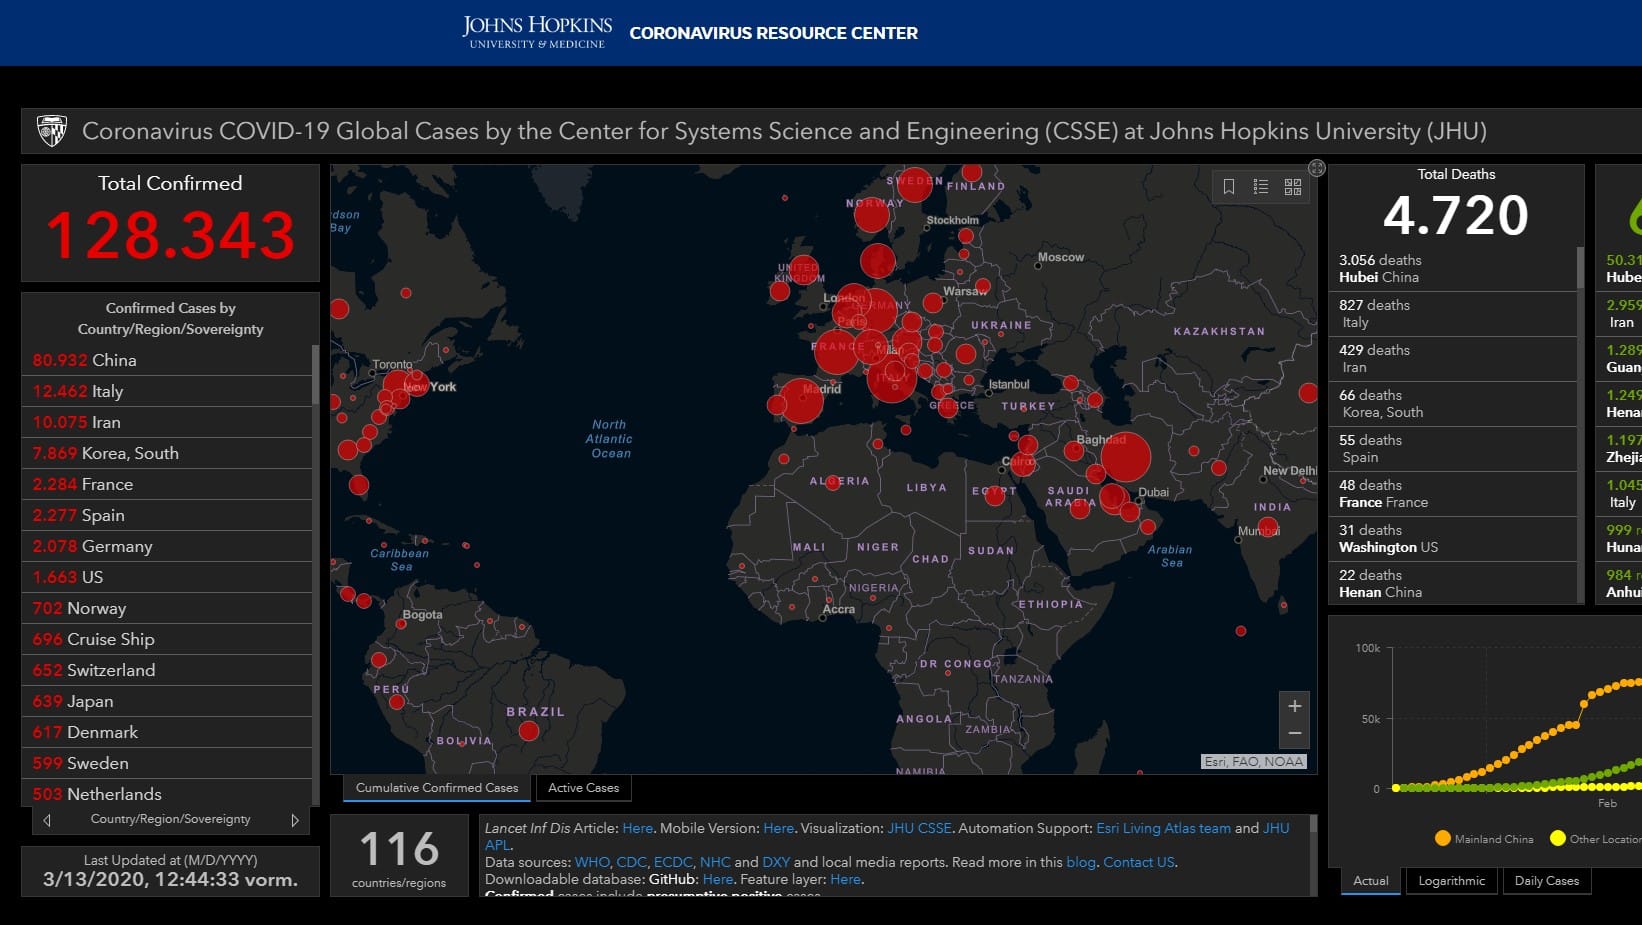Select Netherlands in confirmed cases list

click(x=166, y=794)
